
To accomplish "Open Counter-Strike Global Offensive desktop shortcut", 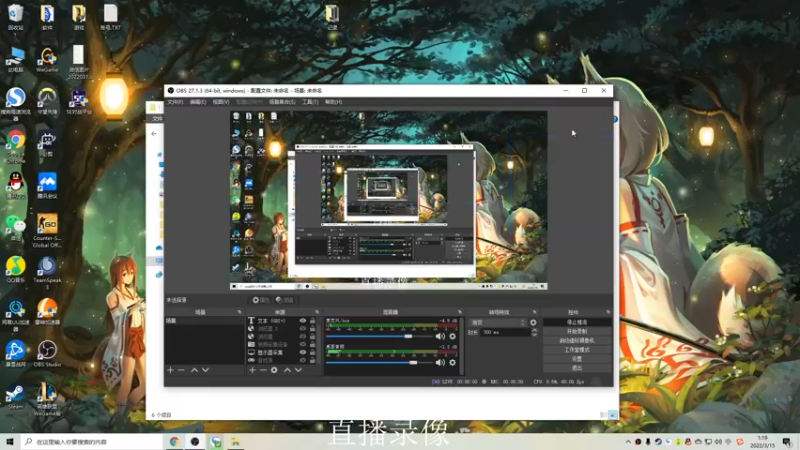I will pyautogui.click(x=47, y=231).
